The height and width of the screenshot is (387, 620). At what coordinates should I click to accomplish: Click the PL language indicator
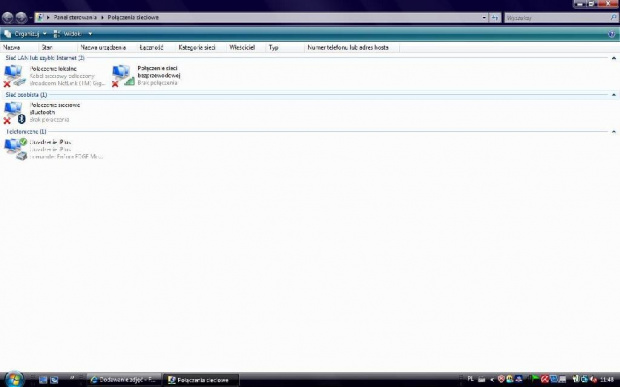pyautogui.click(x=471, y=379)
